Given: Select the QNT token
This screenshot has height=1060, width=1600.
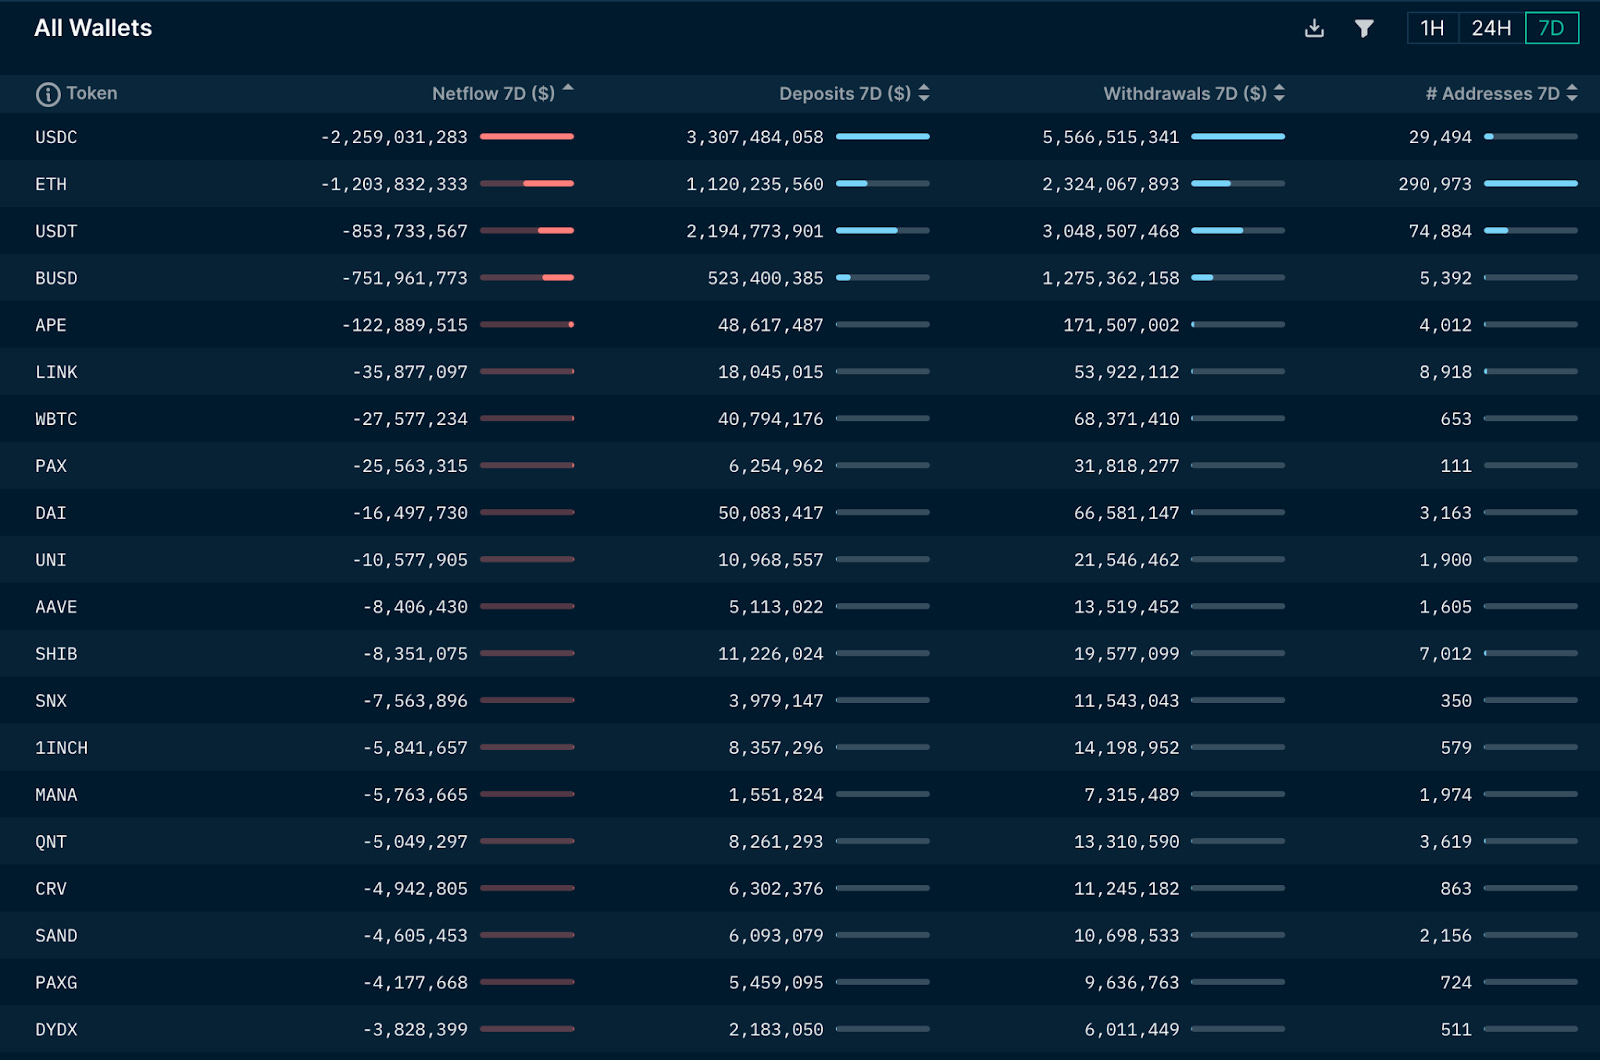Looking at the screenshot, I should click(51, 842).
